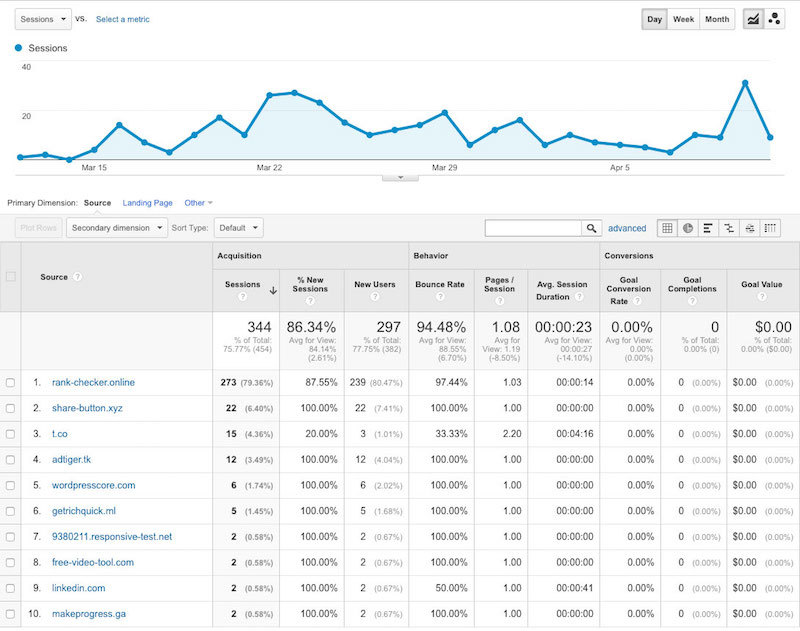Expand the Other primary dimension menu
The height and width of the screenshot is (631, 800).
pos(198,203)
